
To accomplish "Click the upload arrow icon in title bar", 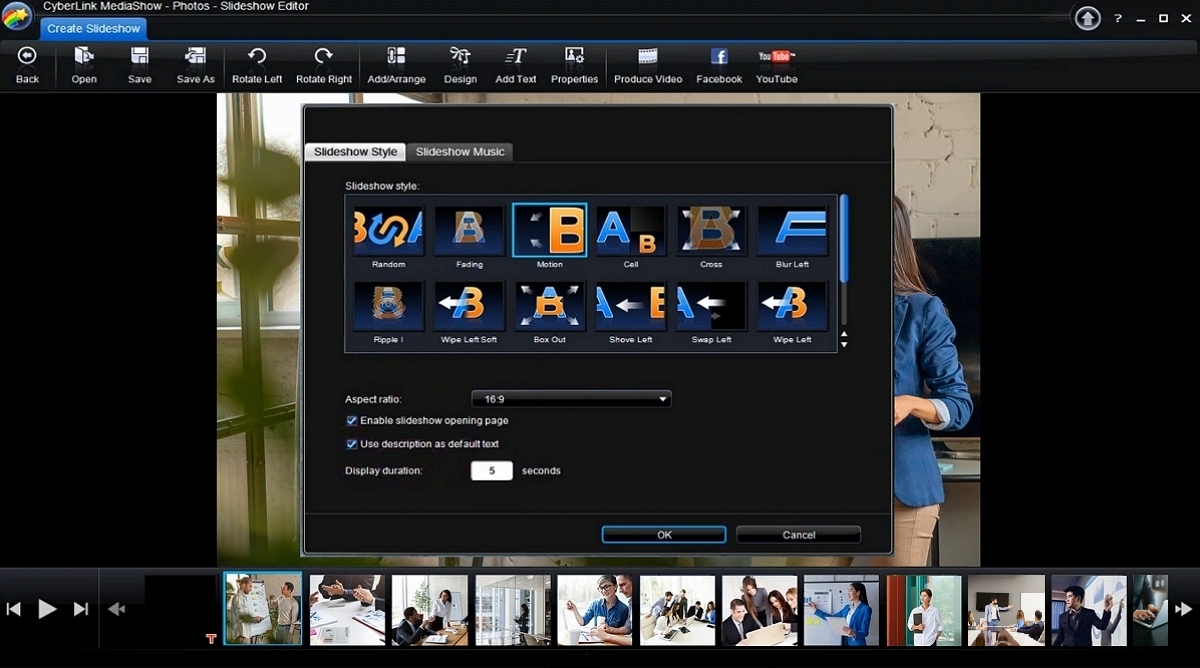I will coord(1087,18).
